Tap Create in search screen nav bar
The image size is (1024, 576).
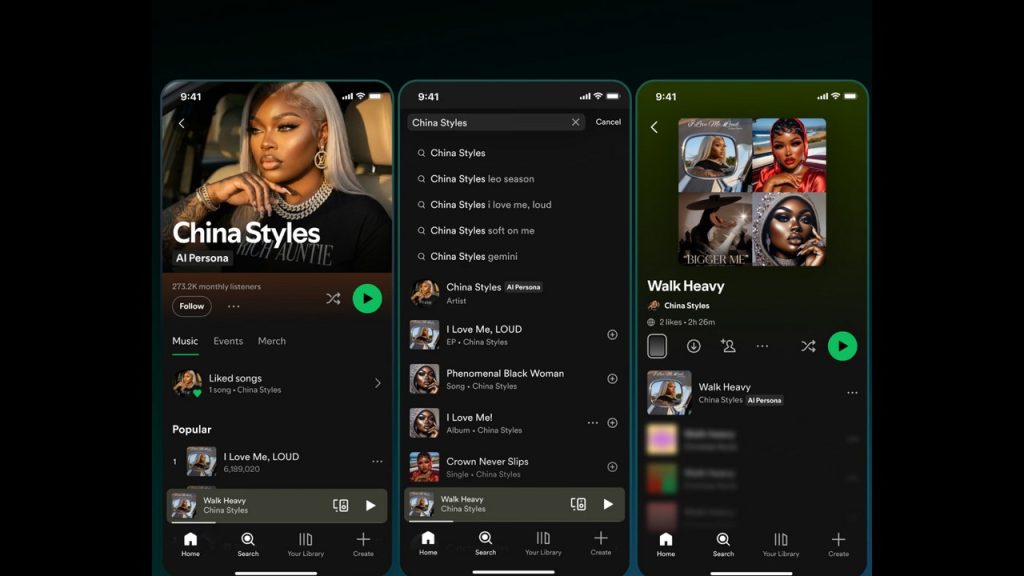[601, 543]
